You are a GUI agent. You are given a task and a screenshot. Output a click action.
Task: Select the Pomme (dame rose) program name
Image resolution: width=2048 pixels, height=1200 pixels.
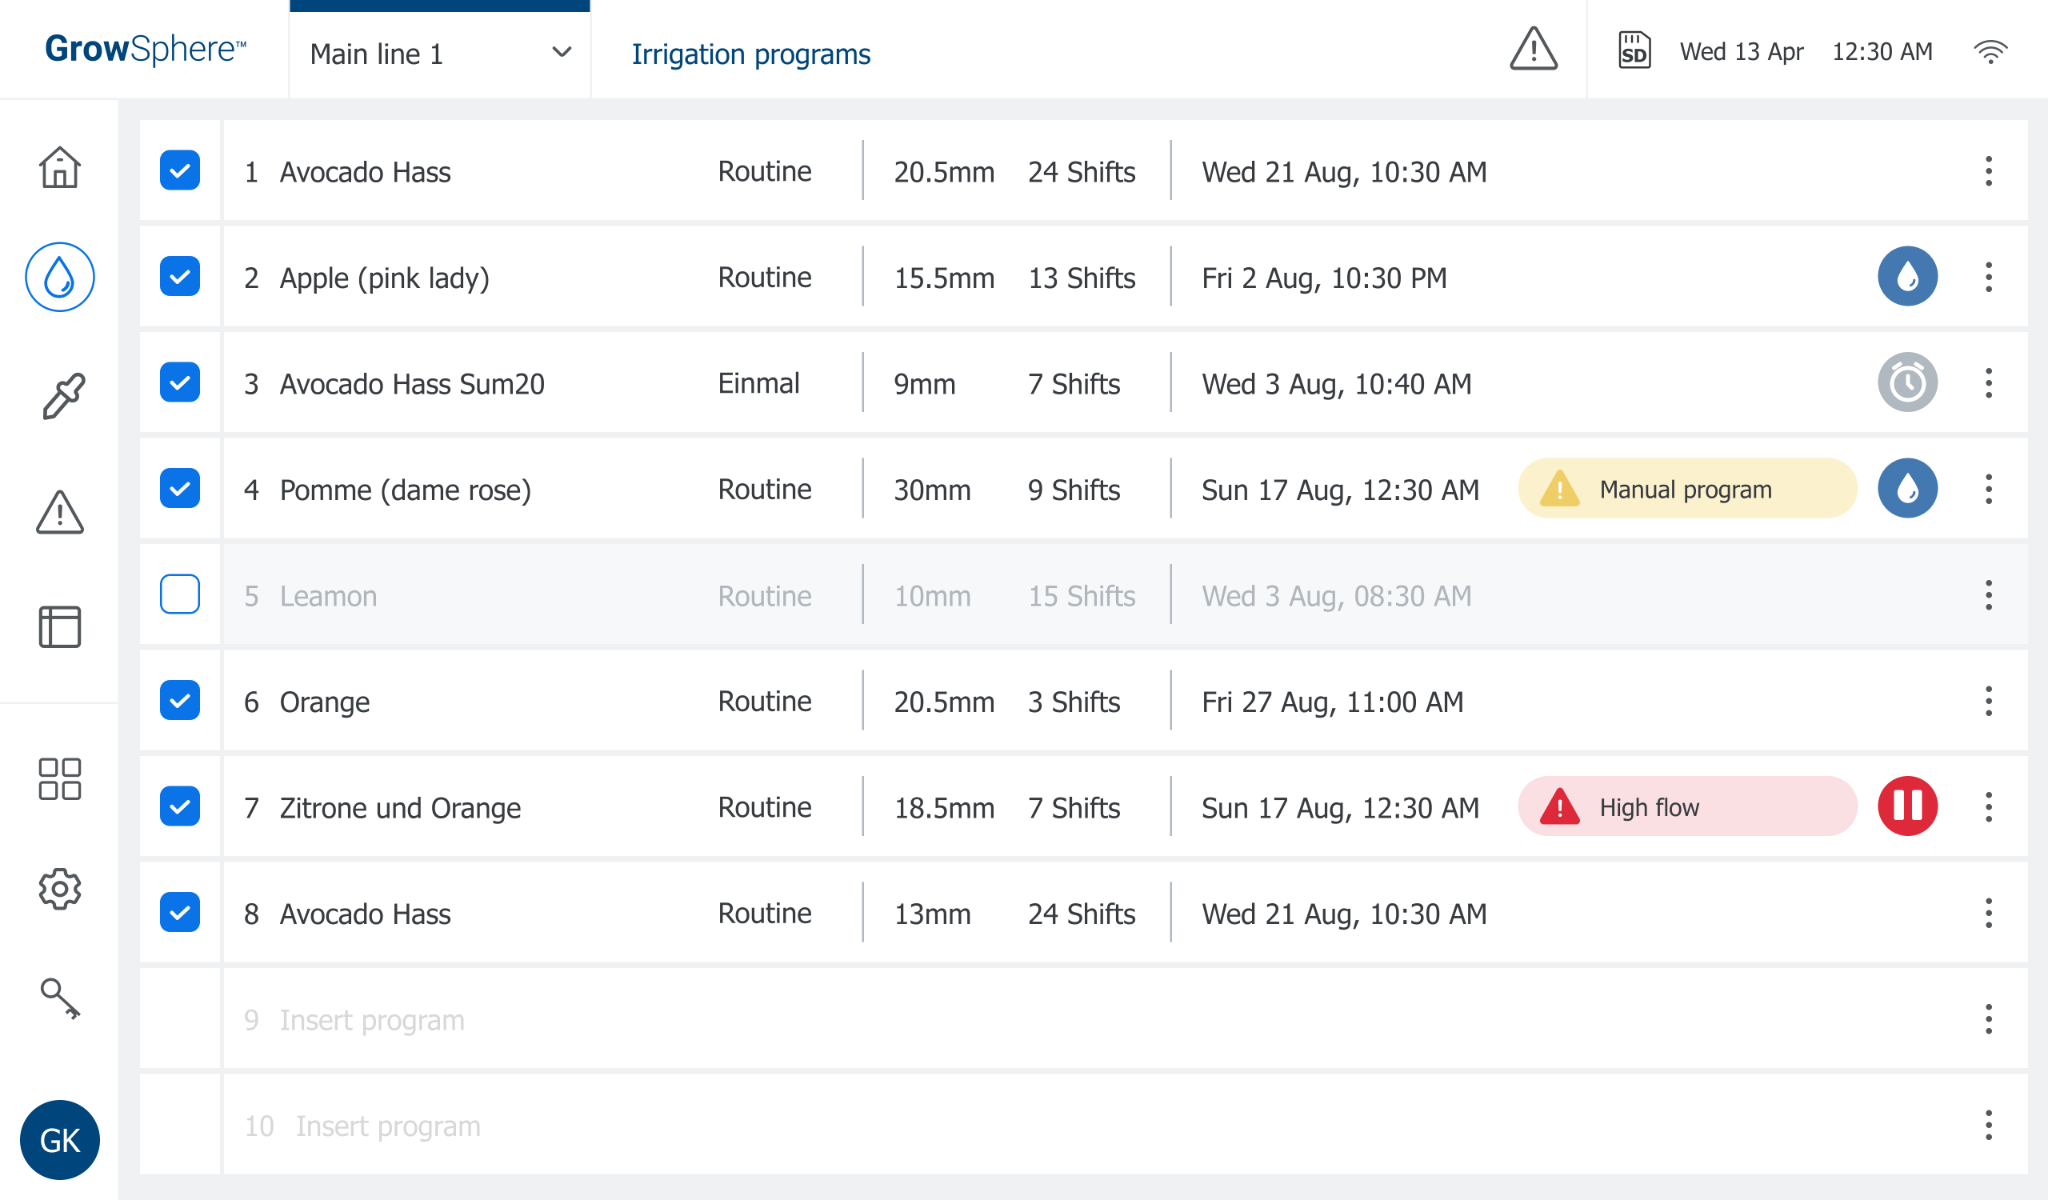406,490
